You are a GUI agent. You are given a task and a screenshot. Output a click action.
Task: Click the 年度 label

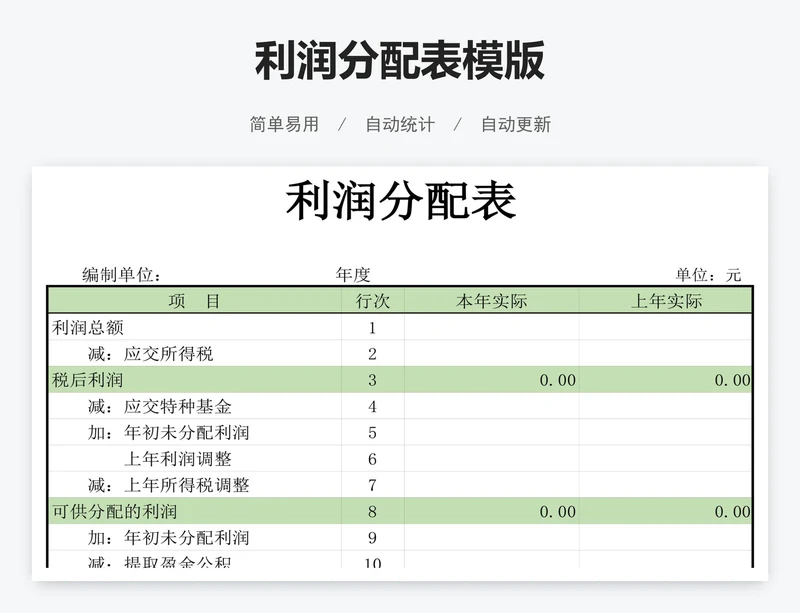pos(353,275)
